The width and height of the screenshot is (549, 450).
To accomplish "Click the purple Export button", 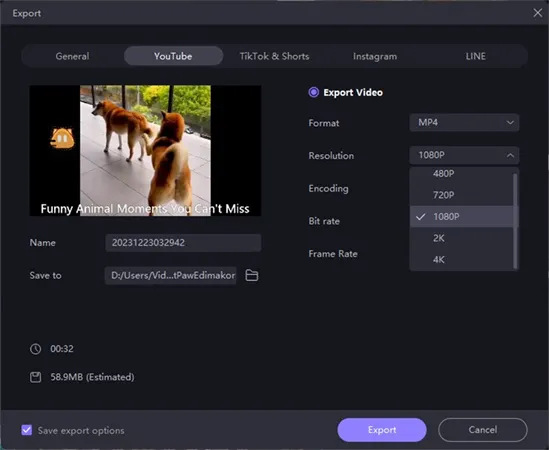I will tap(382, 430).
